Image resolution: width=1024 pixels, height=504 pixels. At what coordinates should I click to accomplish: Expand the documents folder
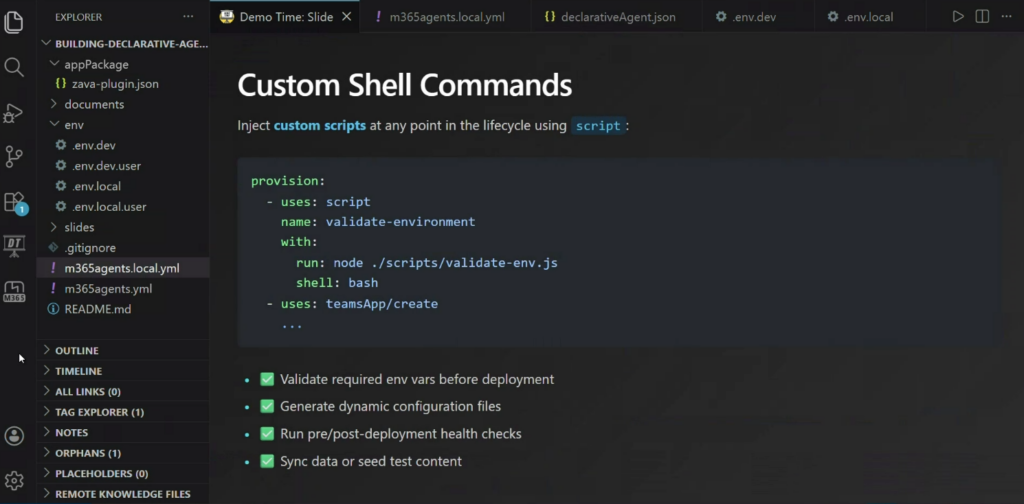pyautogui.click(x=94, y=104)
